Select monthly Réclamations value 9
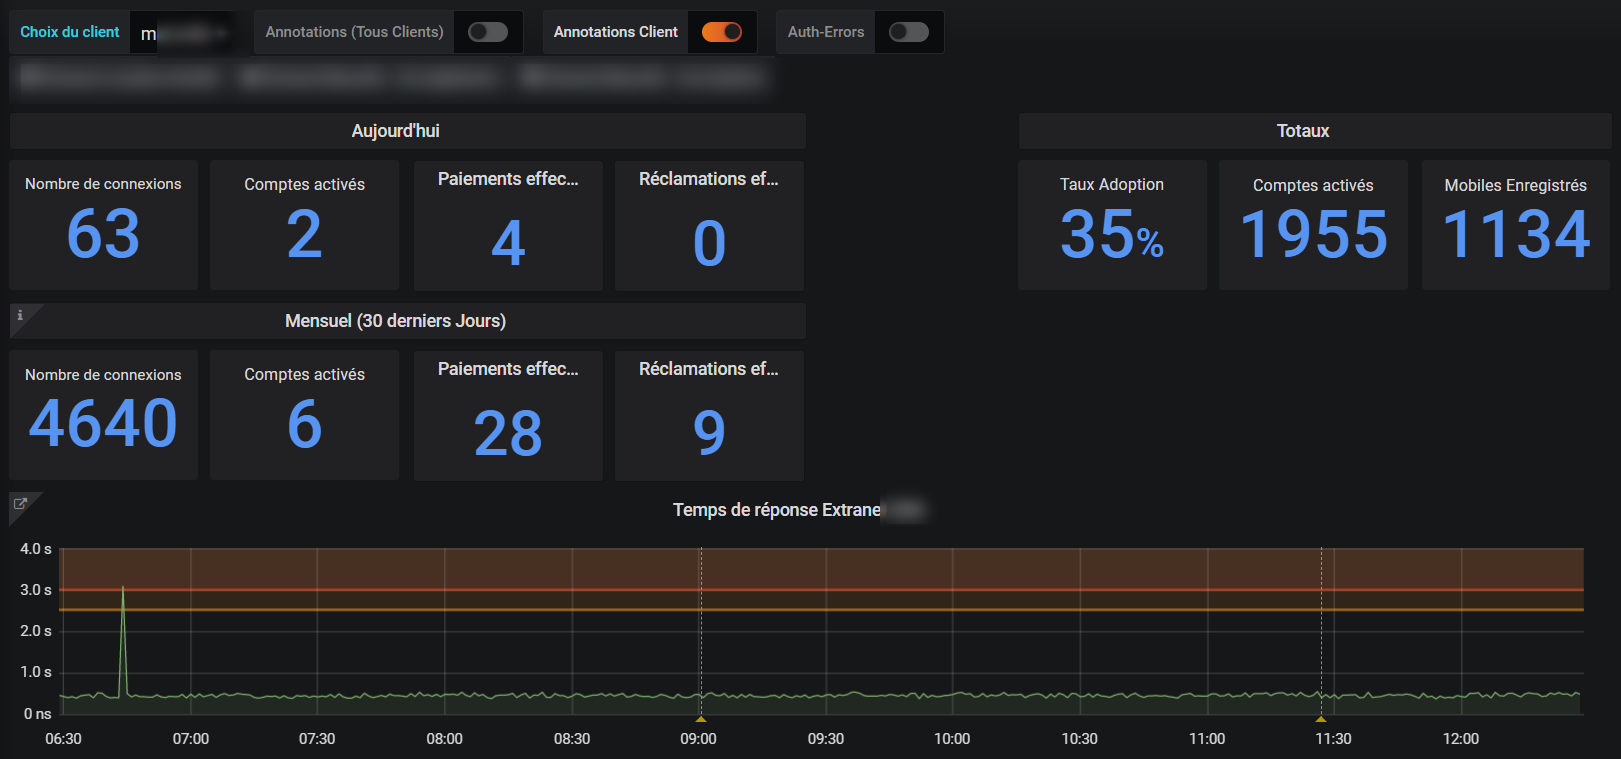 pos(709,433)
